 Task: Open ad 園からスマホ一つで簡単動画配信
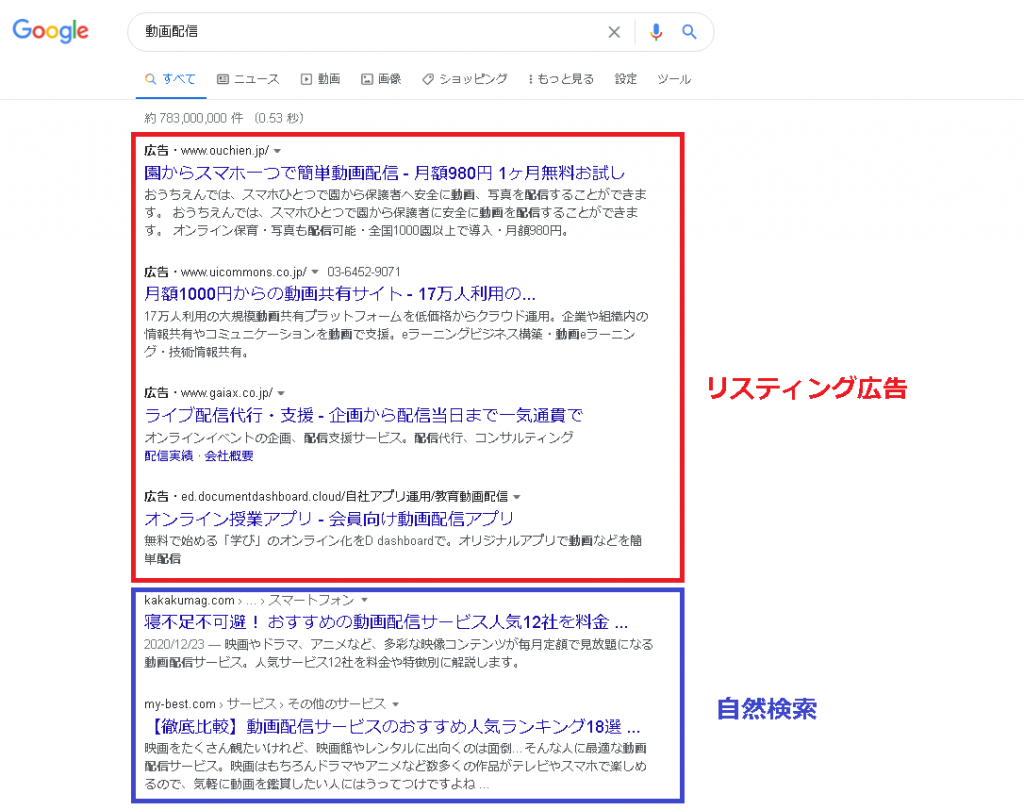[x=385, y=173]
